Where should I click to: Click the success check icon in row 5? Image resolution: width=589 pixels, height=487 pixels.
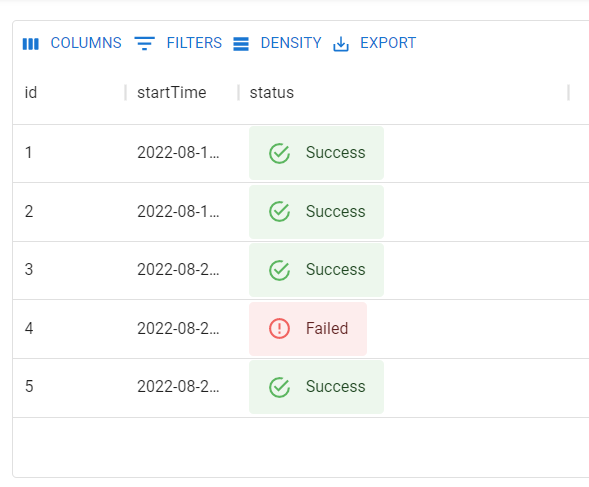[279, 387]
